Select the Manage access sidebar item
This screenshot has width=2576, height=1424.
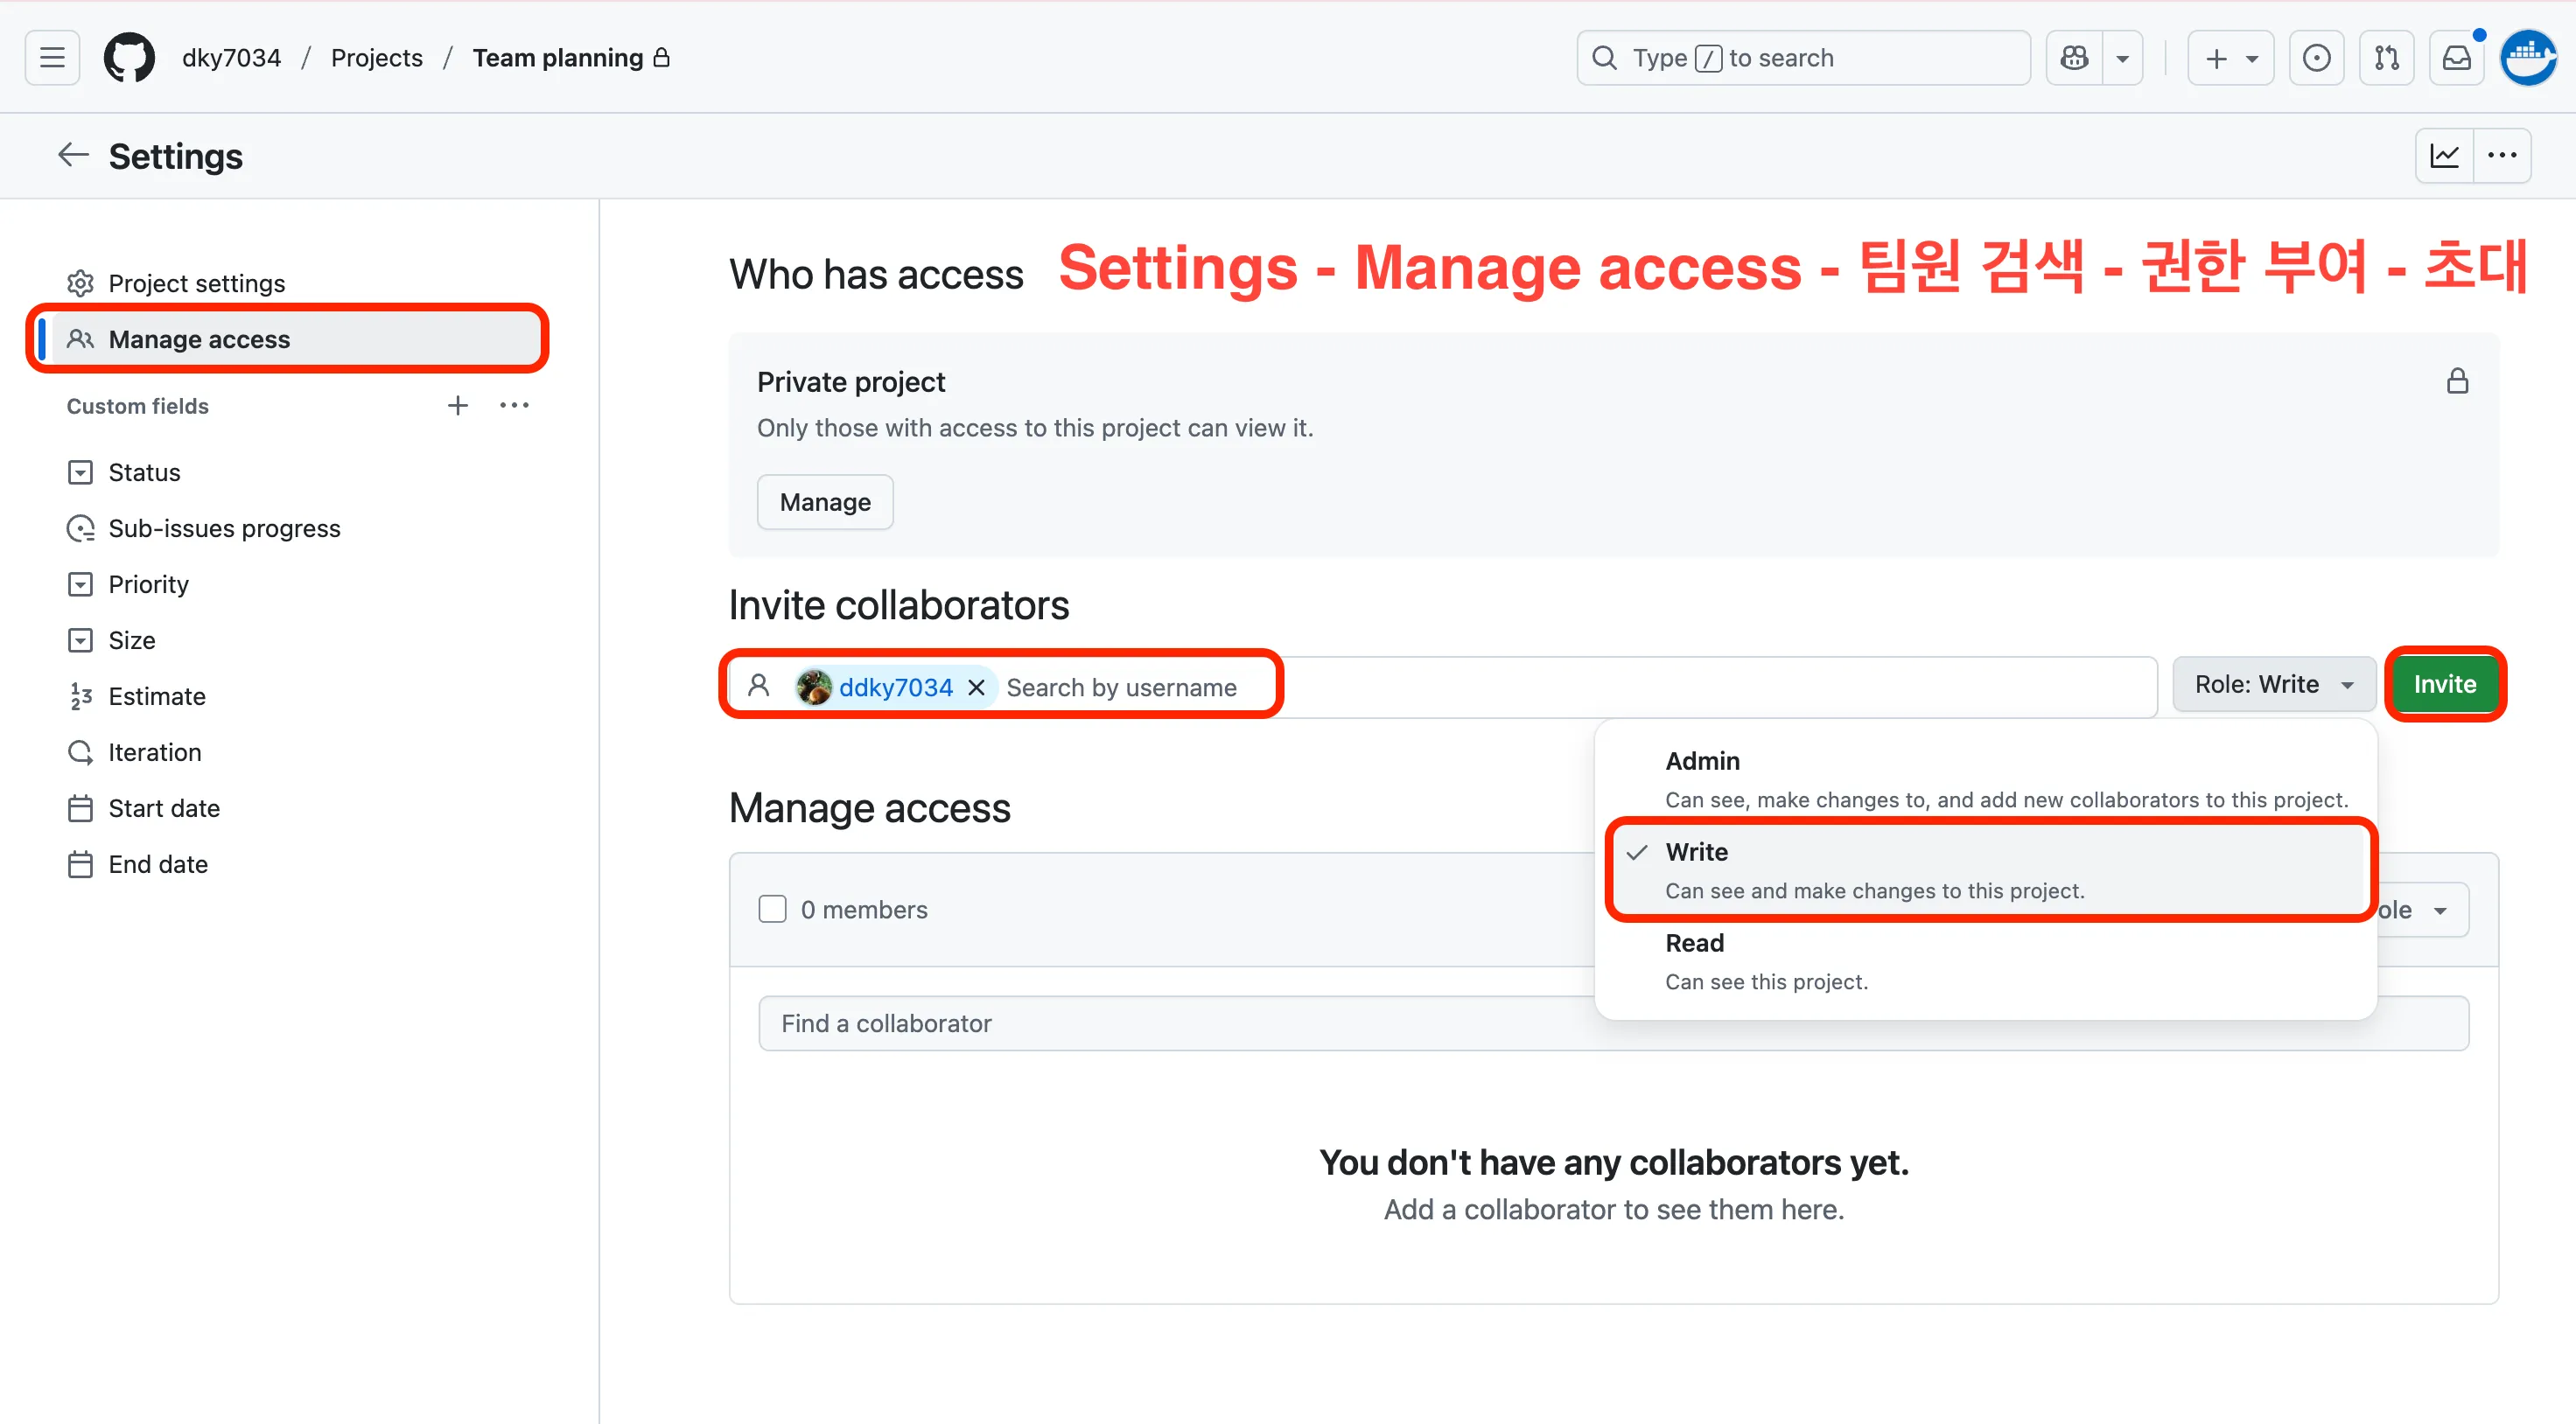pos(199,339)
